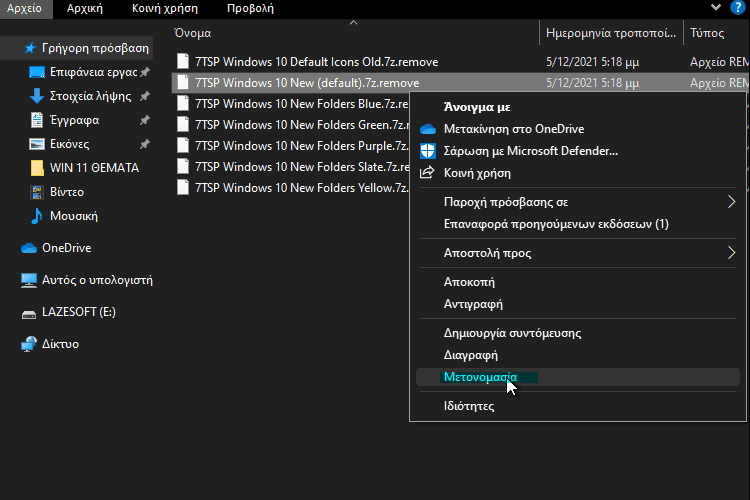Select Αυτός ο υπολογιστής label
Screen dimensions: 750x500
coord(97,280)
